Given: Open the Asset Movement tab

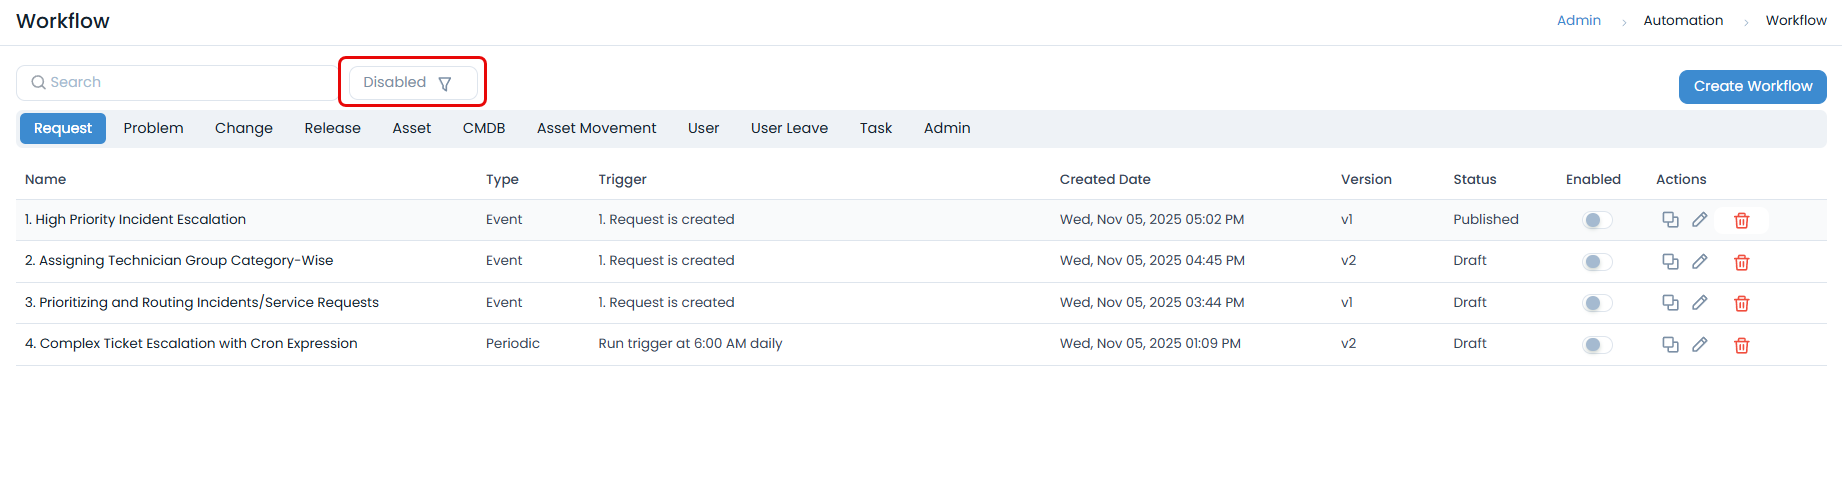Looking at the screenshot, I should pyautogui.click(x=596, y=128).
